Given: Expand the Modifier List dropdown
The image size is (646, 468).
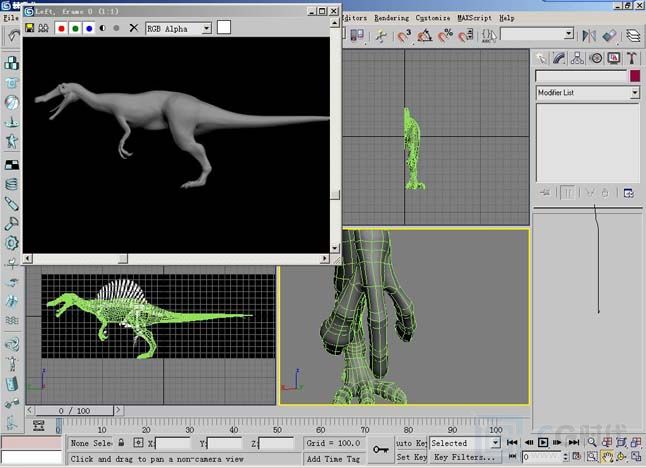Looking at the screenshot, I should pyautogui.click(x=635, y=93).
